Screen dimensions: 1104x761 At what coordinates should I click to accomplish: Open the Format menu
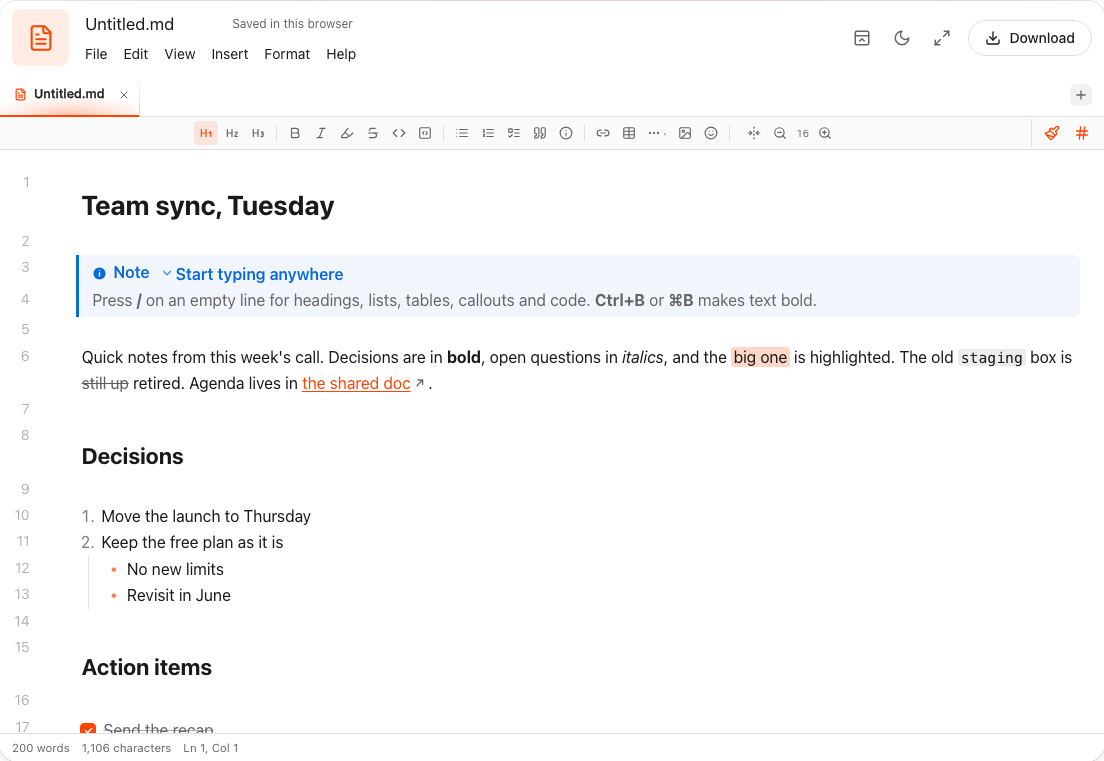(x=287, y=54)
